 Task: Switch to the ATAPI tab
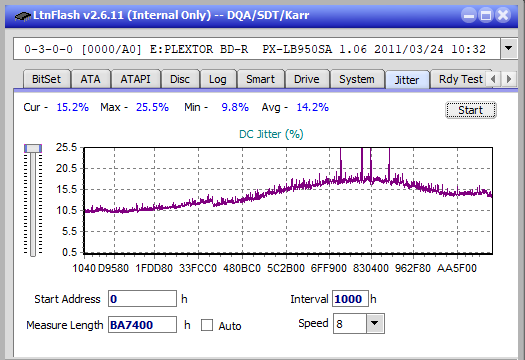(x=135, y=79)
